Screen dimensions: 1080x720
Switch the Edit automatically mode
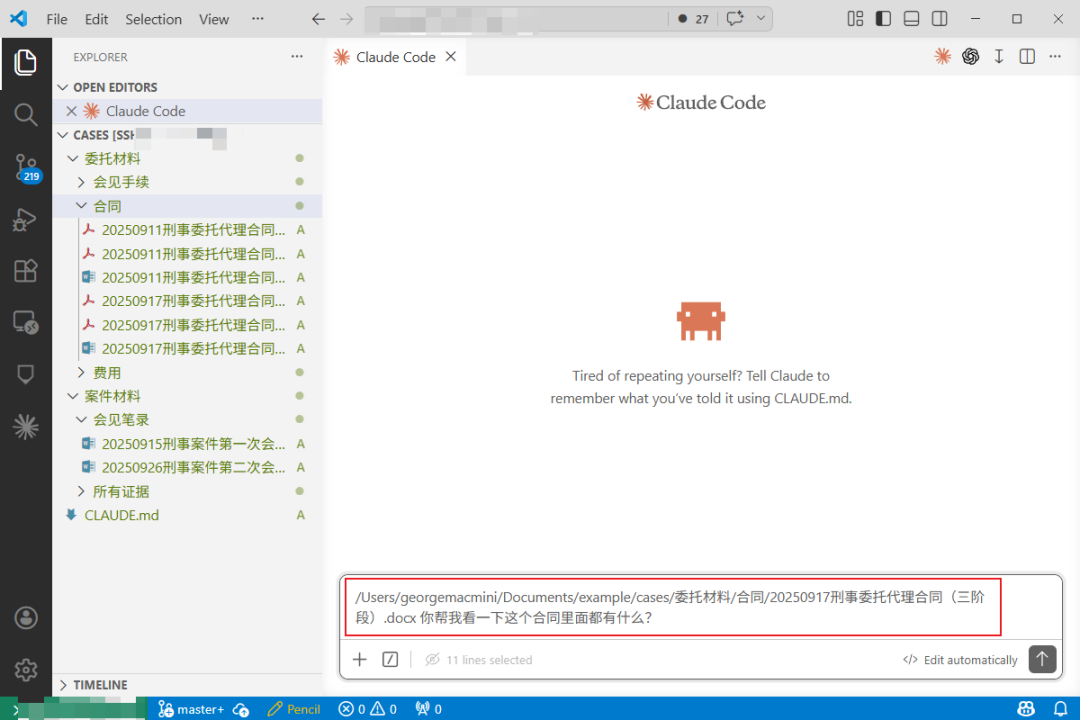[x=959, y=659]
